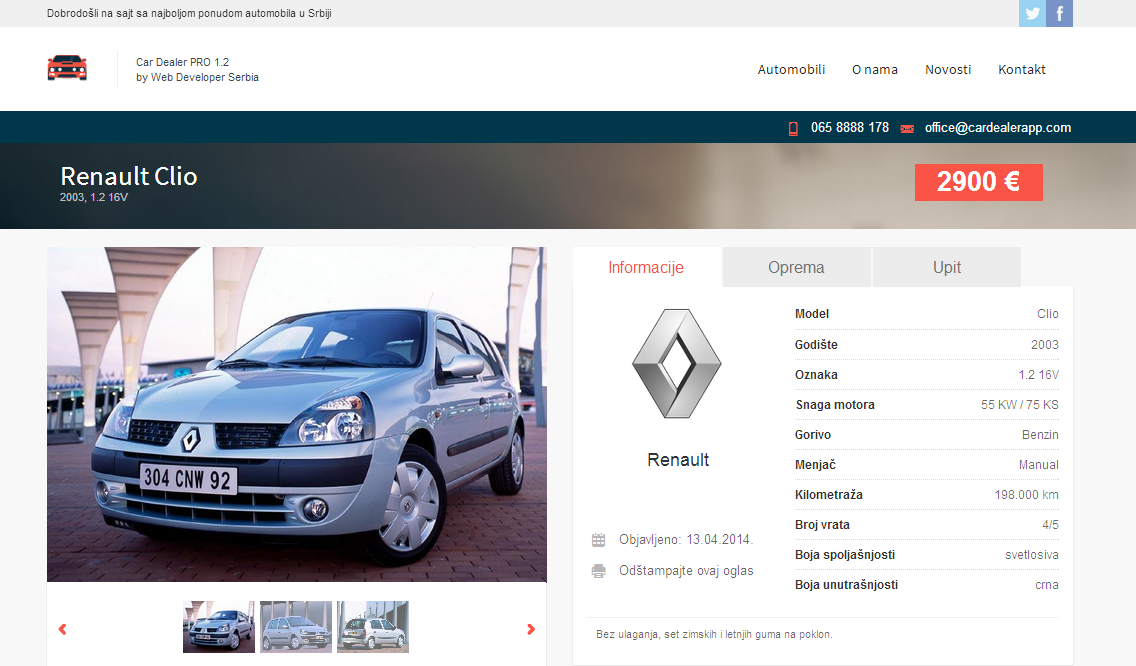Open the Facebook social link
The image size is (1136, 666).
(x=1059, y=13)
